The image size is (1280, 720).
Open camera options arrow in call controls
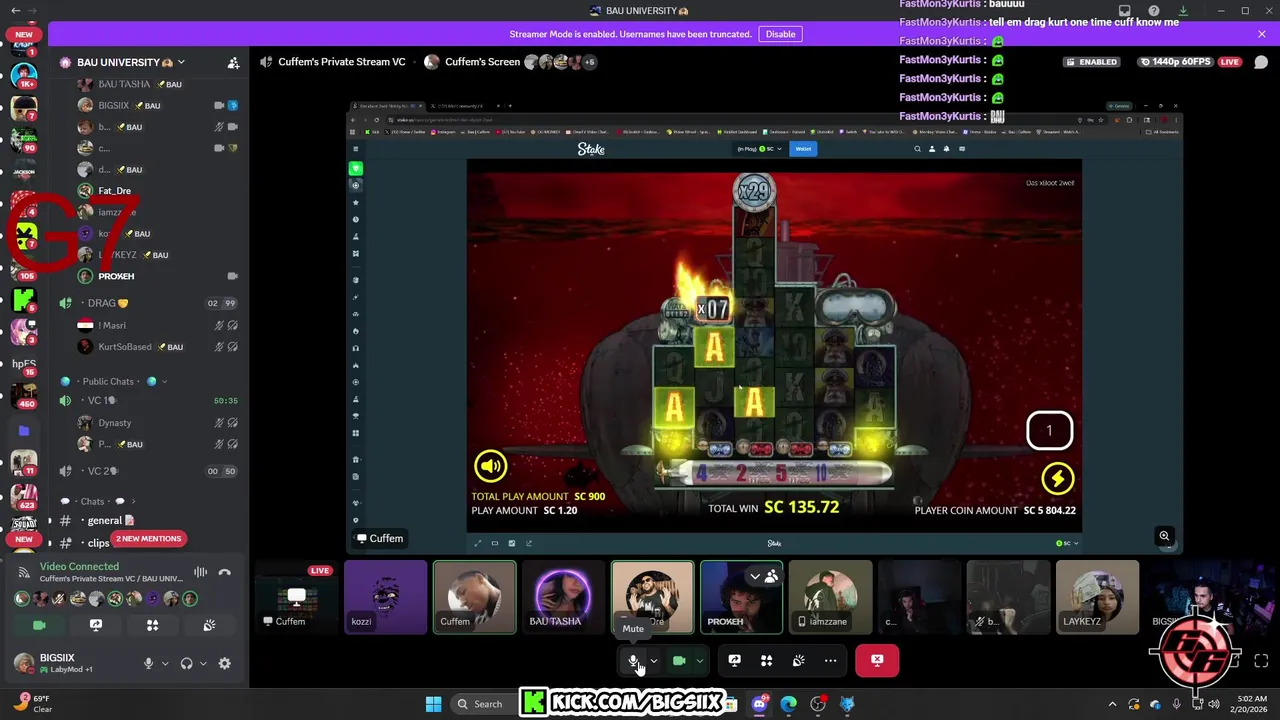[699, 660]
